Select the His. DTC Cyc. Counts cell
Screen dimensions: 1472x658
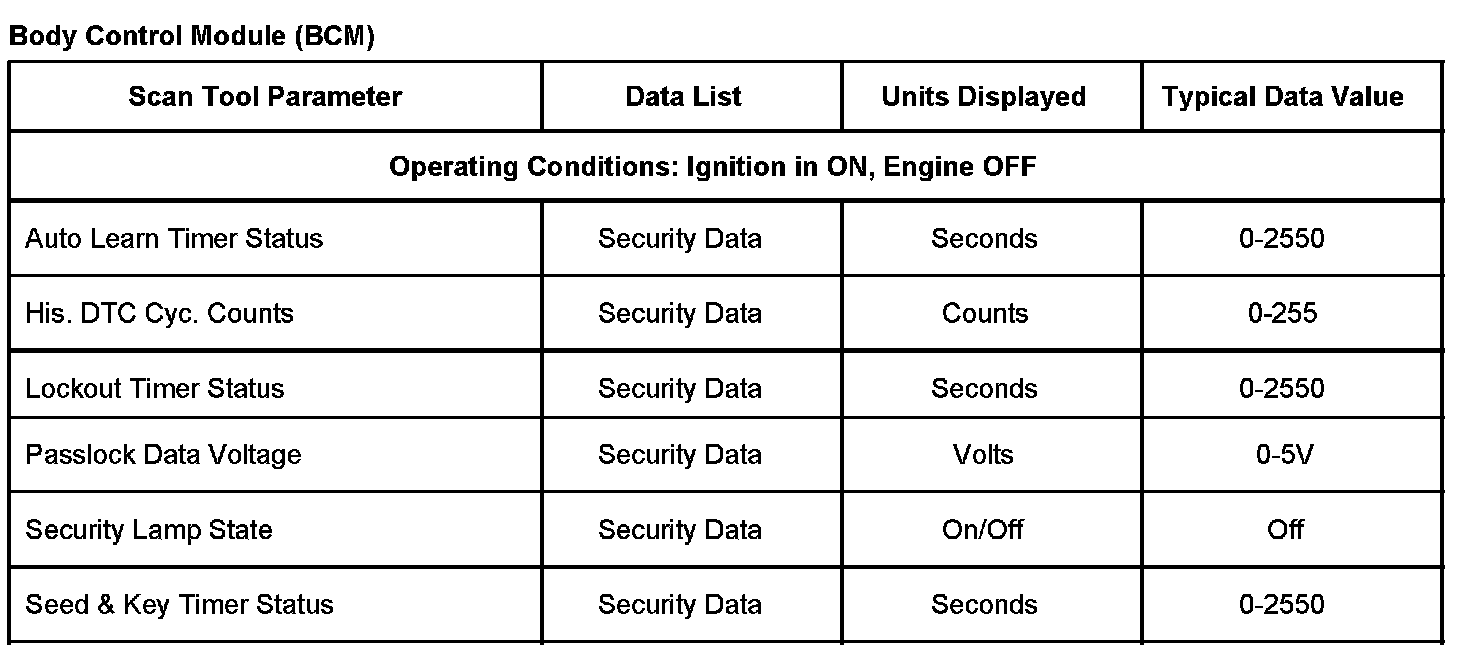(x=159, y=313)
